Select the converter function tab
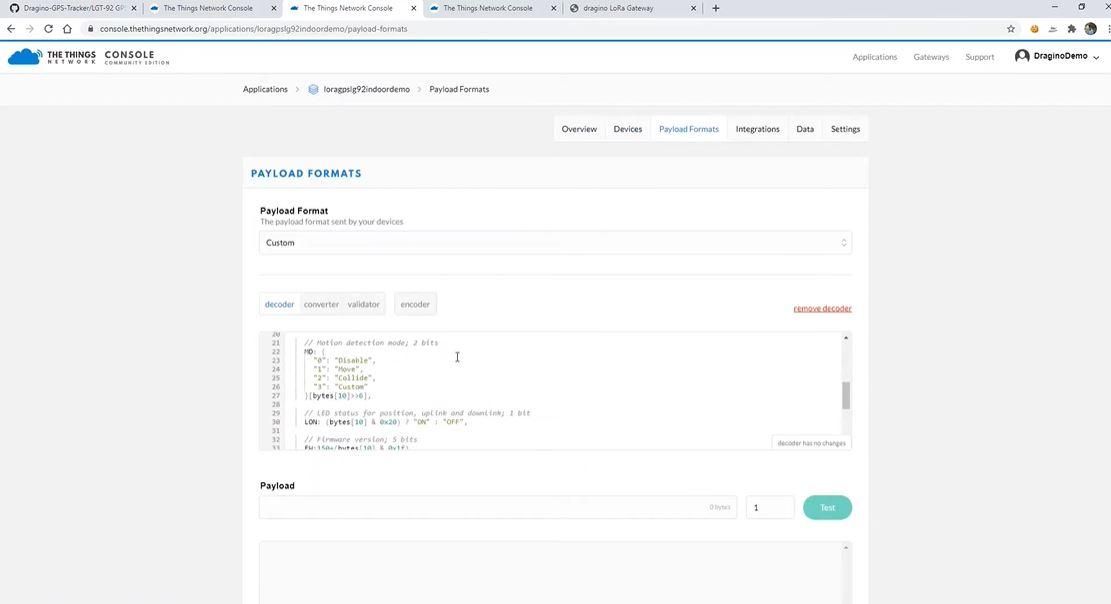This screenshot has width=1111, height=604. pyautogui.click(x=321, y=304)
